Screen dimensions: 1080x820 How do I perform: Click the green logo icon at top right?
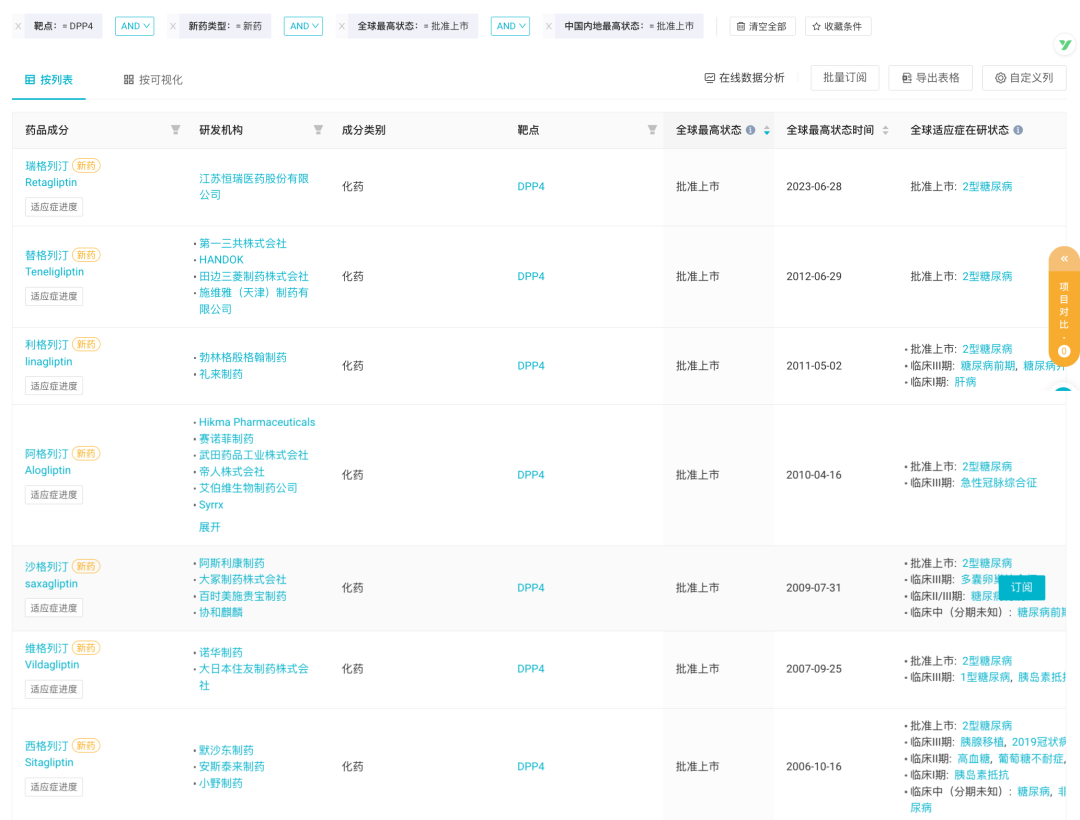(1066, 45)
